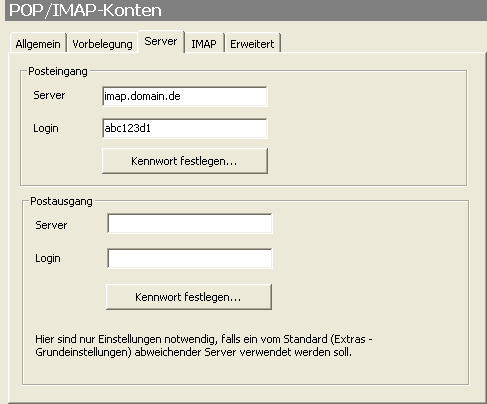Image resolution: width=487 pixels, height=404 pixels.
Task: Open the Erweitert tab
Action: 252,44
